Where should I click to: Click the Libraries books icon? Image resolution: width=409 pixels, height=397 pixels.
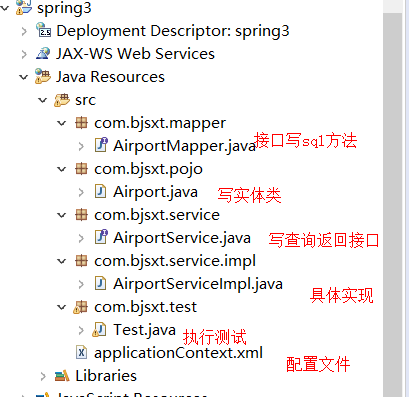tap(62, 376)
